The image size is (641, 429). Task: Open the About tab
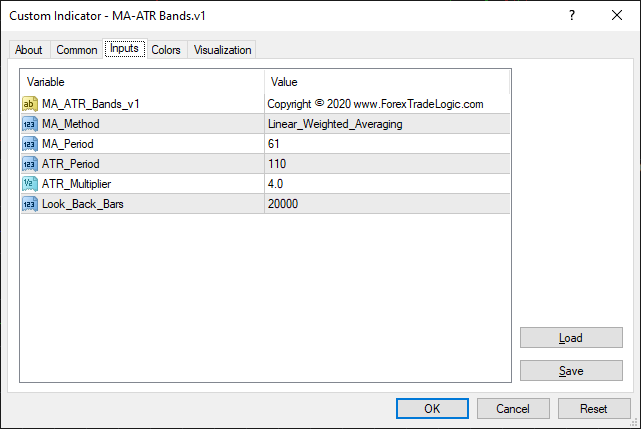tap(29, 50)
